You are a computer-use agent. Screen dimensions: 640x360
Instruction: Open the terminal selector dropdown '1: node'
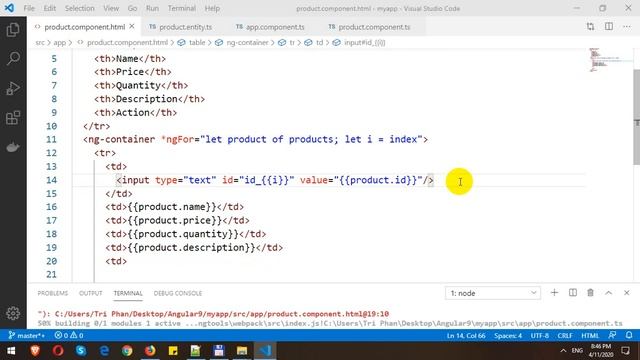click(x=493, y=293)
